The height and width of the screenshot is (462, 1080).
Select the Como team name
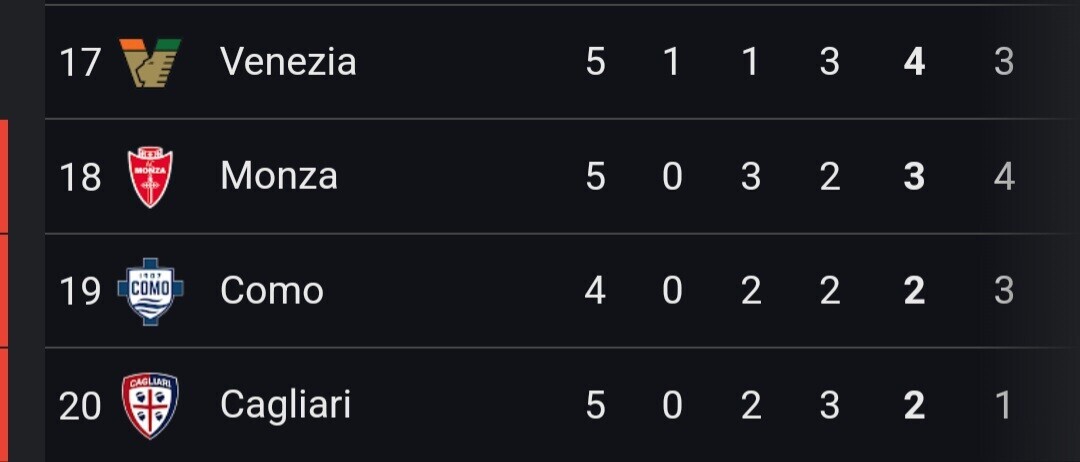click(x=272, y=291)
